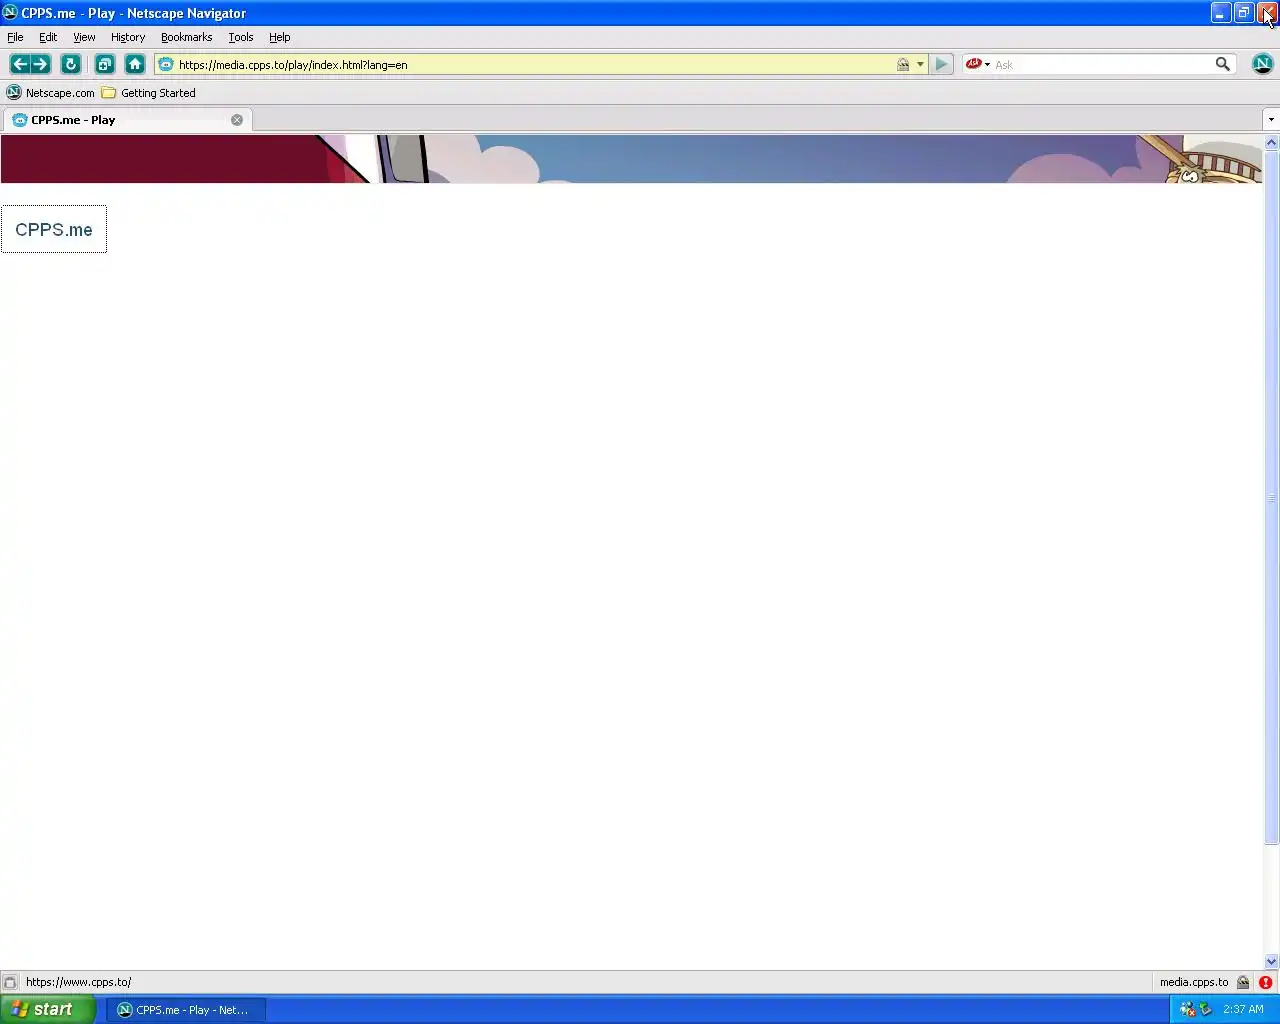1280x1024 pixels.
Task: Click the Netscape icon in the title bar
Action: point(10,13)
